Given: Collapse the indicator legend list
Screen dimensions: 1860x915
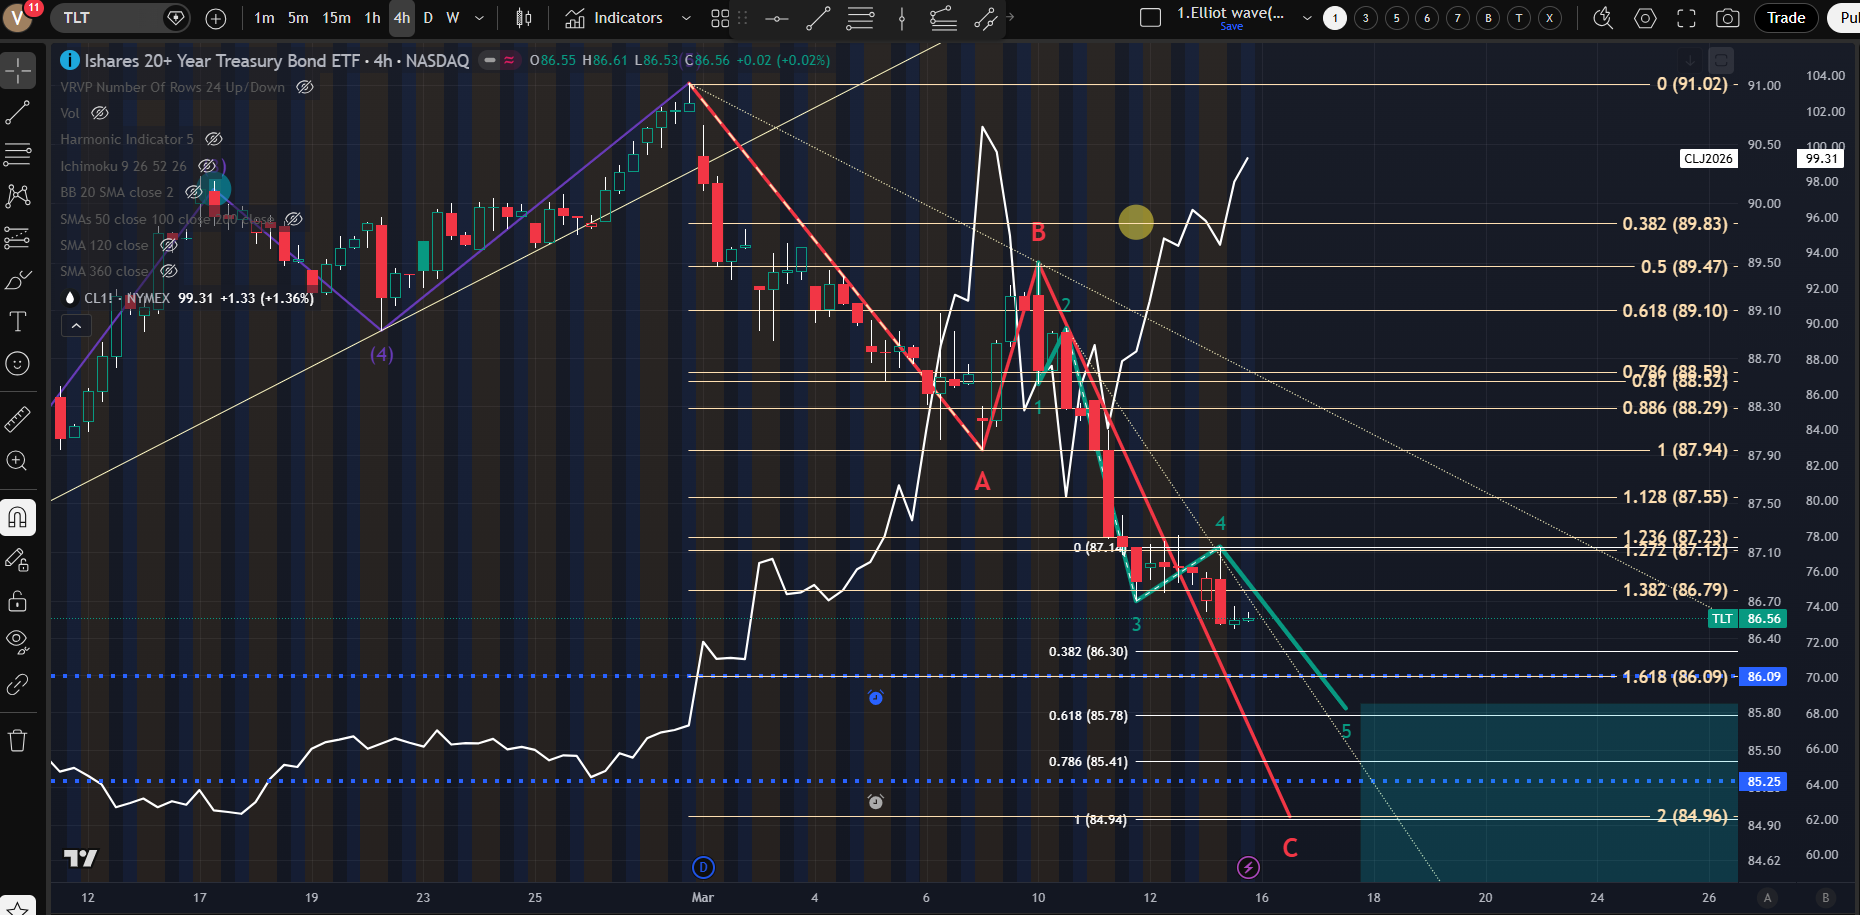Looking at the screenshot, I should pos(76,325).
